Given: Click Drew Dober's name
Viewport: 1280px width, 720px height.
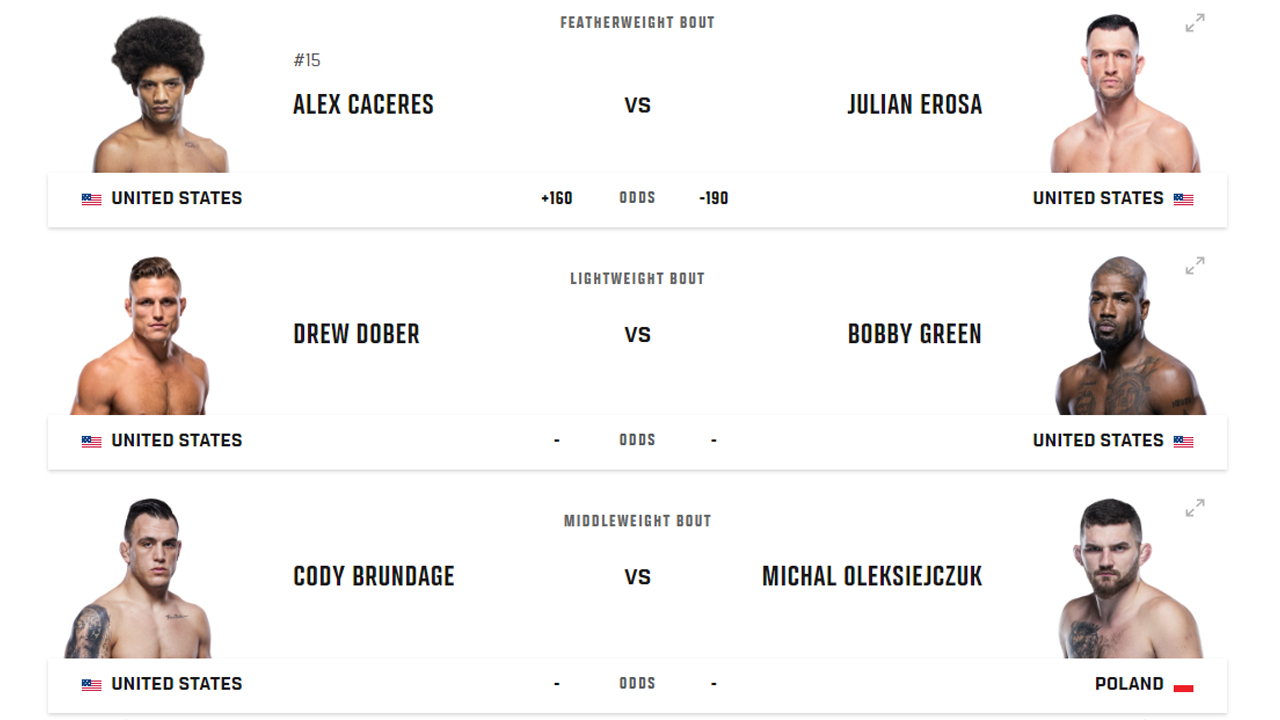Looking at the screenshot, I should (356, 334).
